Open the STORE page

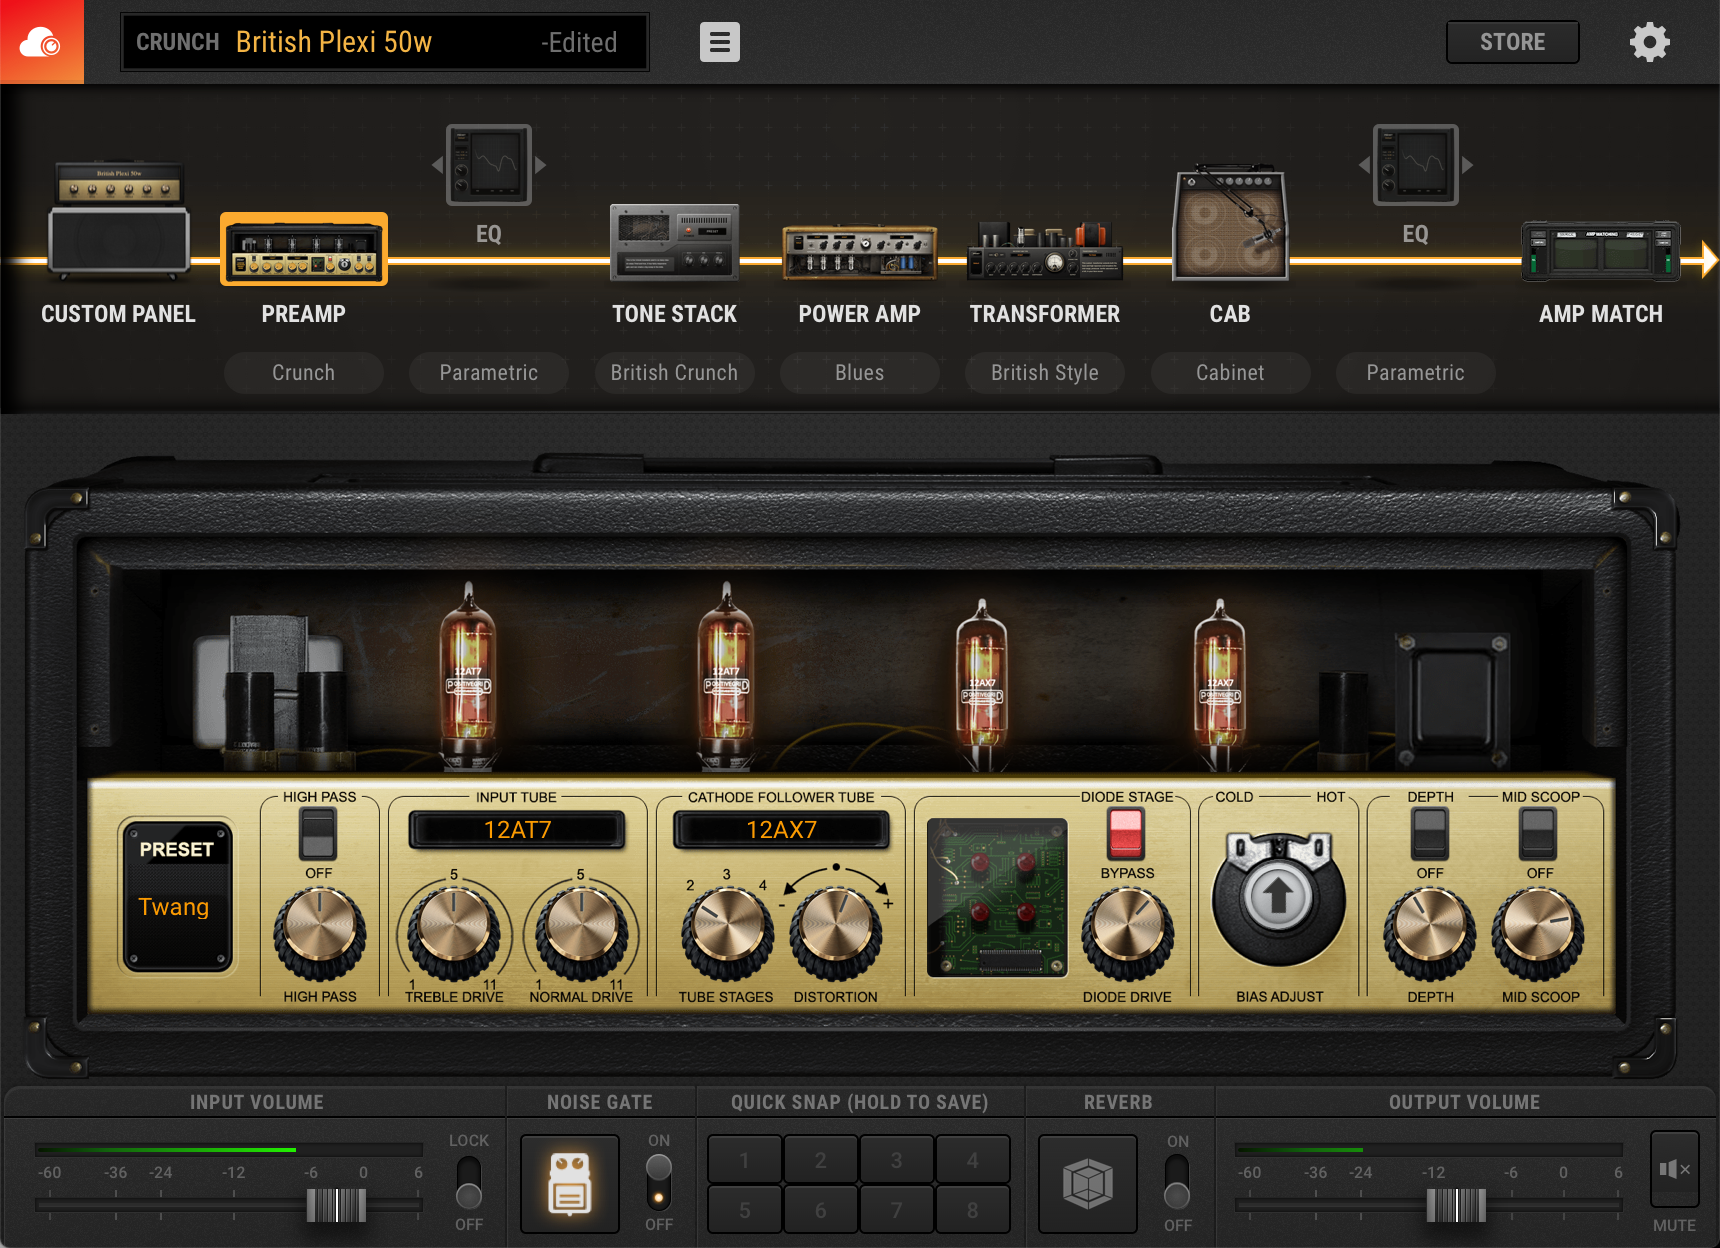pyautogui.click(x=1512, y=42)
